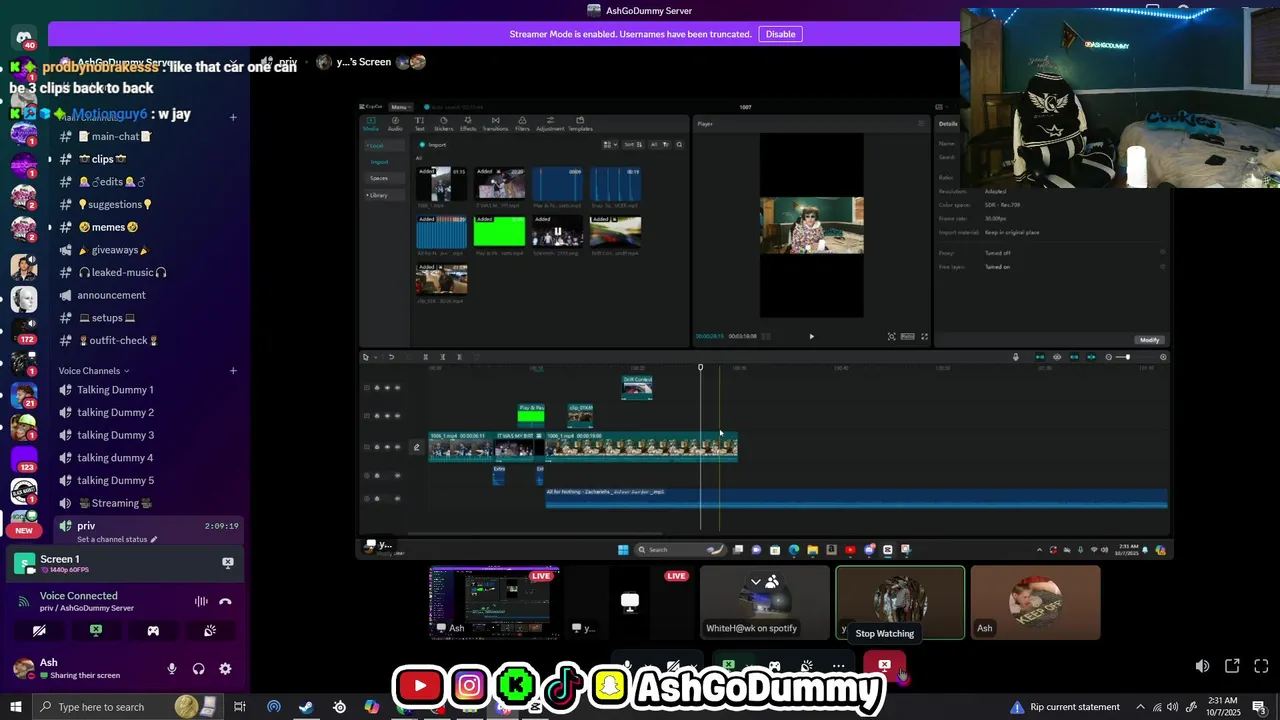This screenshot has width=1280, height=720.
Task: Collapse the Voice Channels category
Action: (x=94, y=371)
